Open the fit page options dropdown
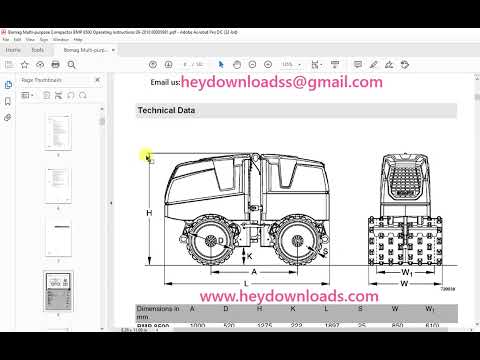 (316, 65)
